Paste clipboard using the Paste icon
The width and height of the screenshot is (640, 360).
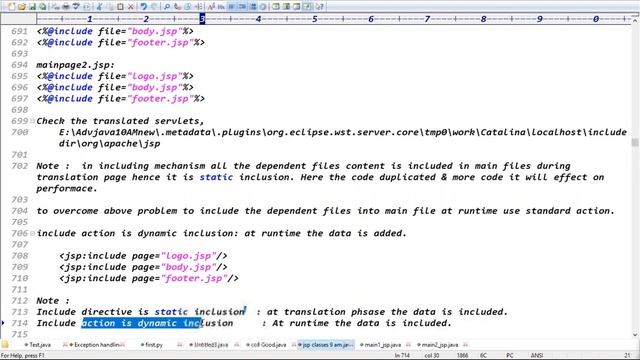(120, 7)
